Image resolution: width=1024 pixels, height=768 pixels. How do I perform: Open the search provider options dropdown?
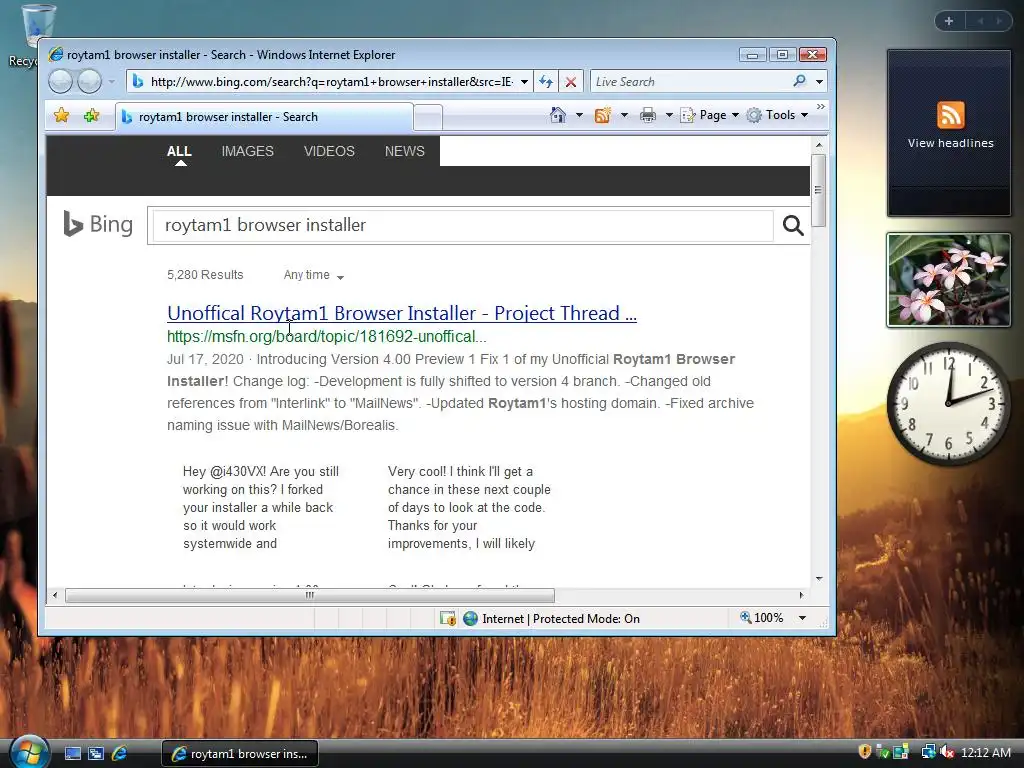coord(819,82)
